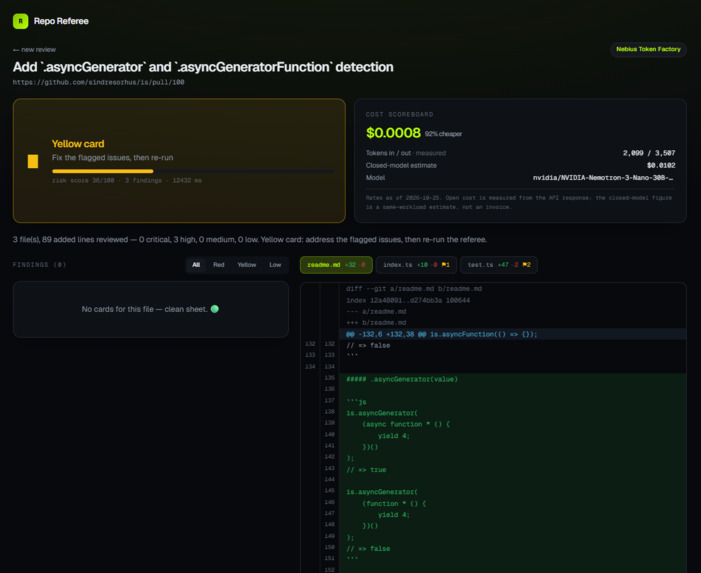Click the green clean sheet dot
Image resolution: width=701 pixels, height=573 pixels.
click(215, 309)
